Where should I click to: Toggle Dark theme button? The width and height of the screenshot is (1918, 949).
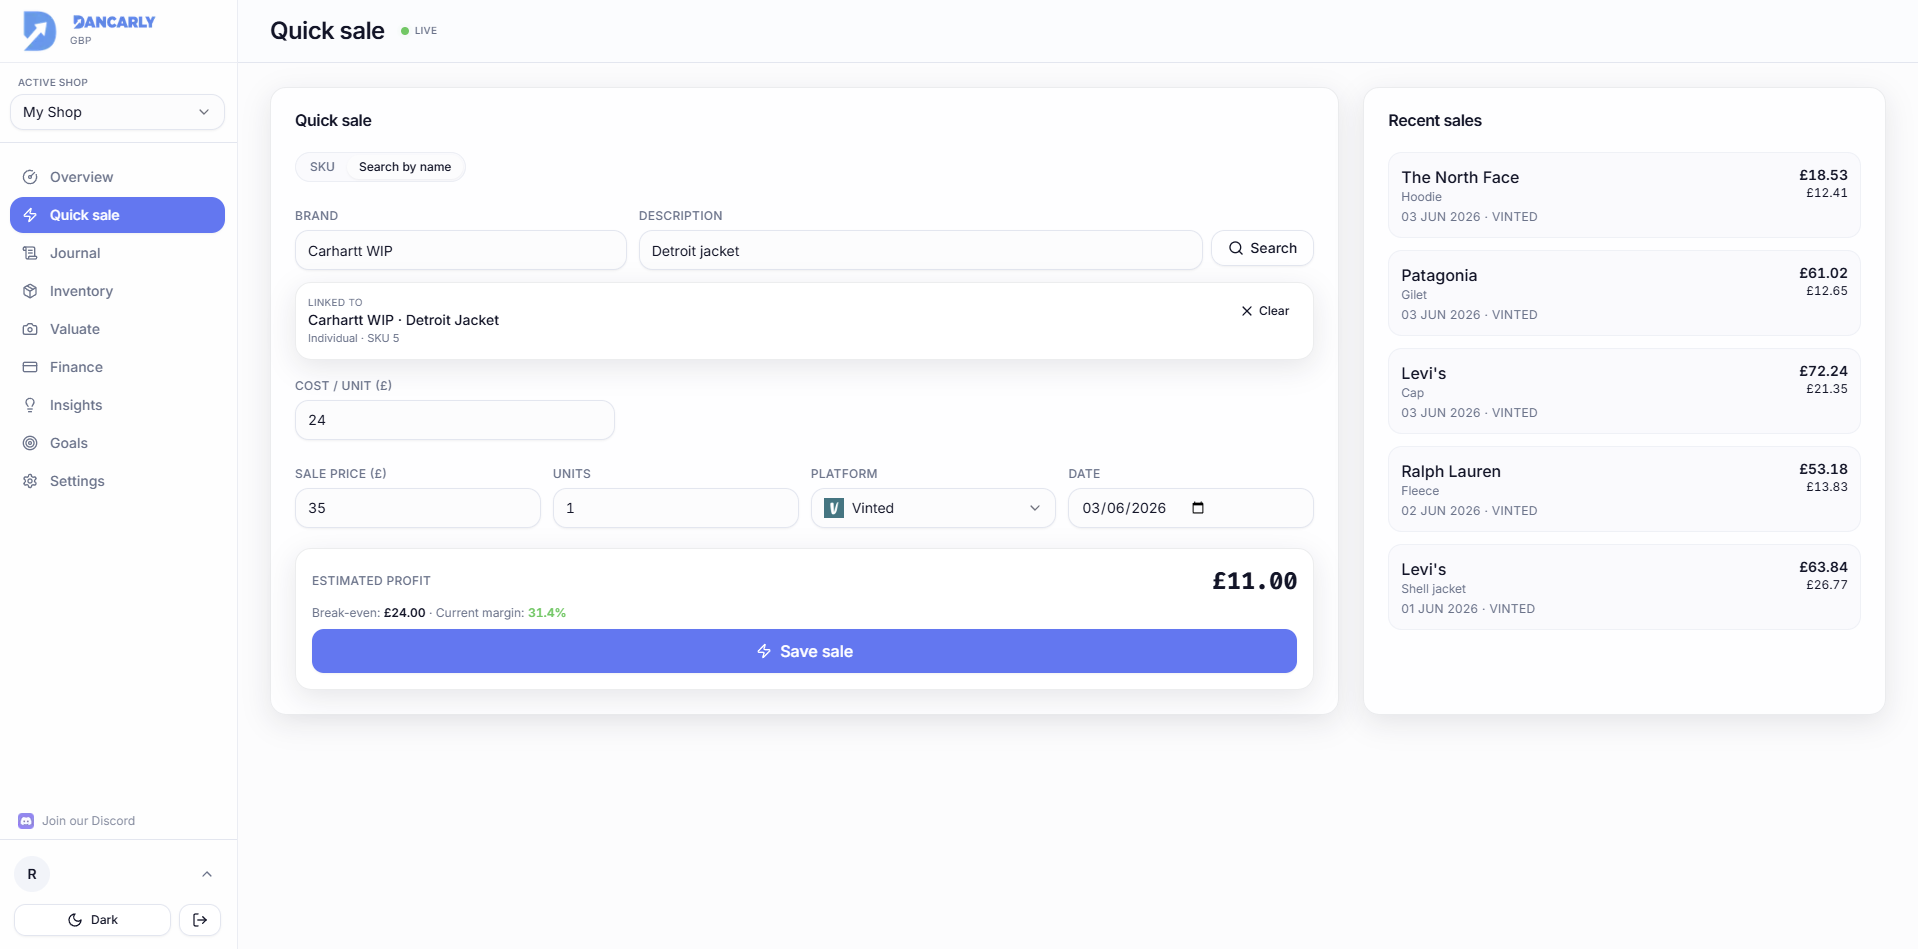92,920
